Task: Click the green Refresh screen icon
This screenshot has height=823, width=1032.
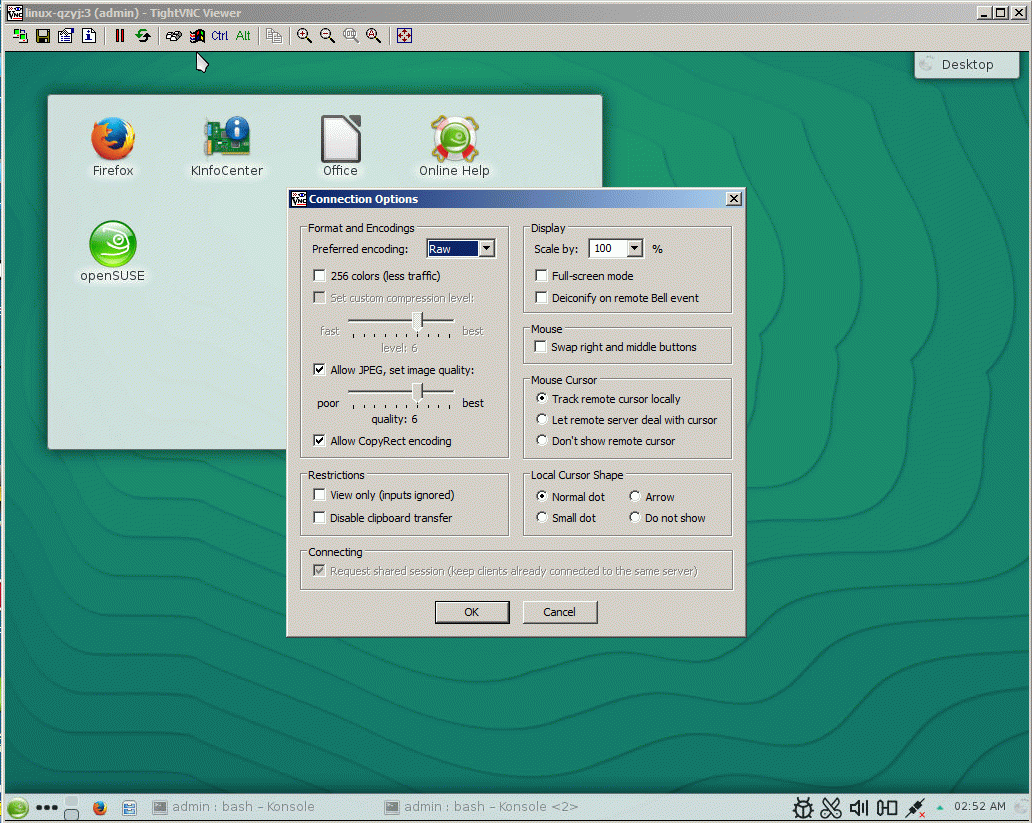Action: [143, 36]
